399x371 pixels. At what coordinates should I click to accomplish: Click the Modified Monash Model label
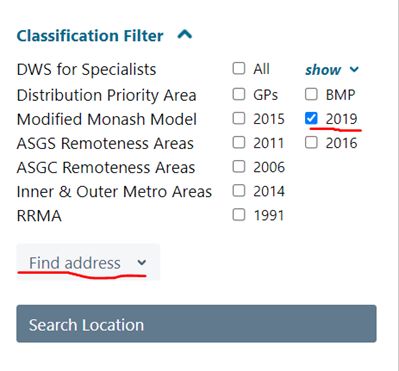coord(107,119)
